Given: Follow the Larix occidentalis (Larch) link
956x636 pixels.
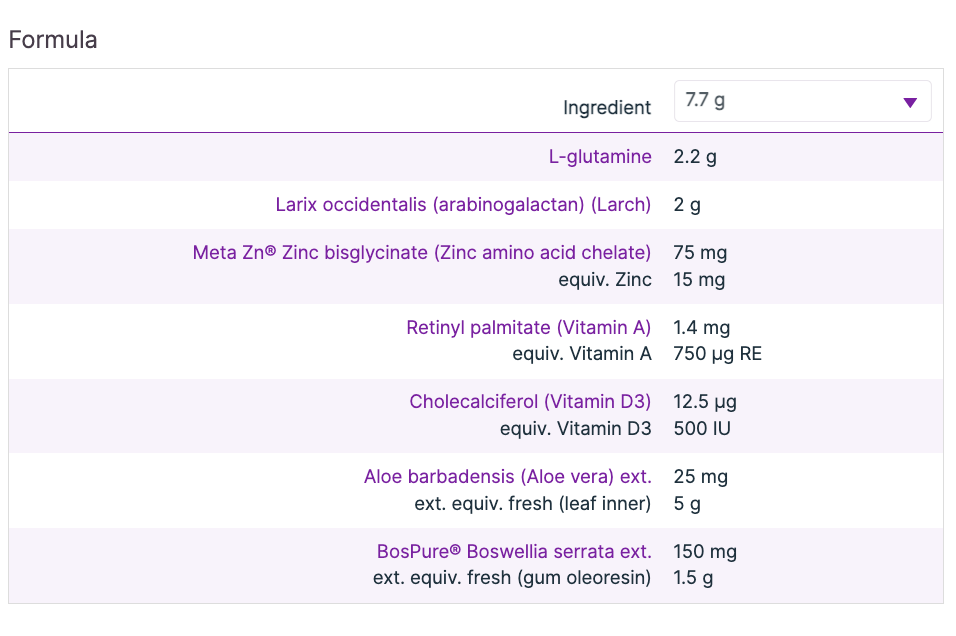Looking at the screenshot, I should point(463,205).
